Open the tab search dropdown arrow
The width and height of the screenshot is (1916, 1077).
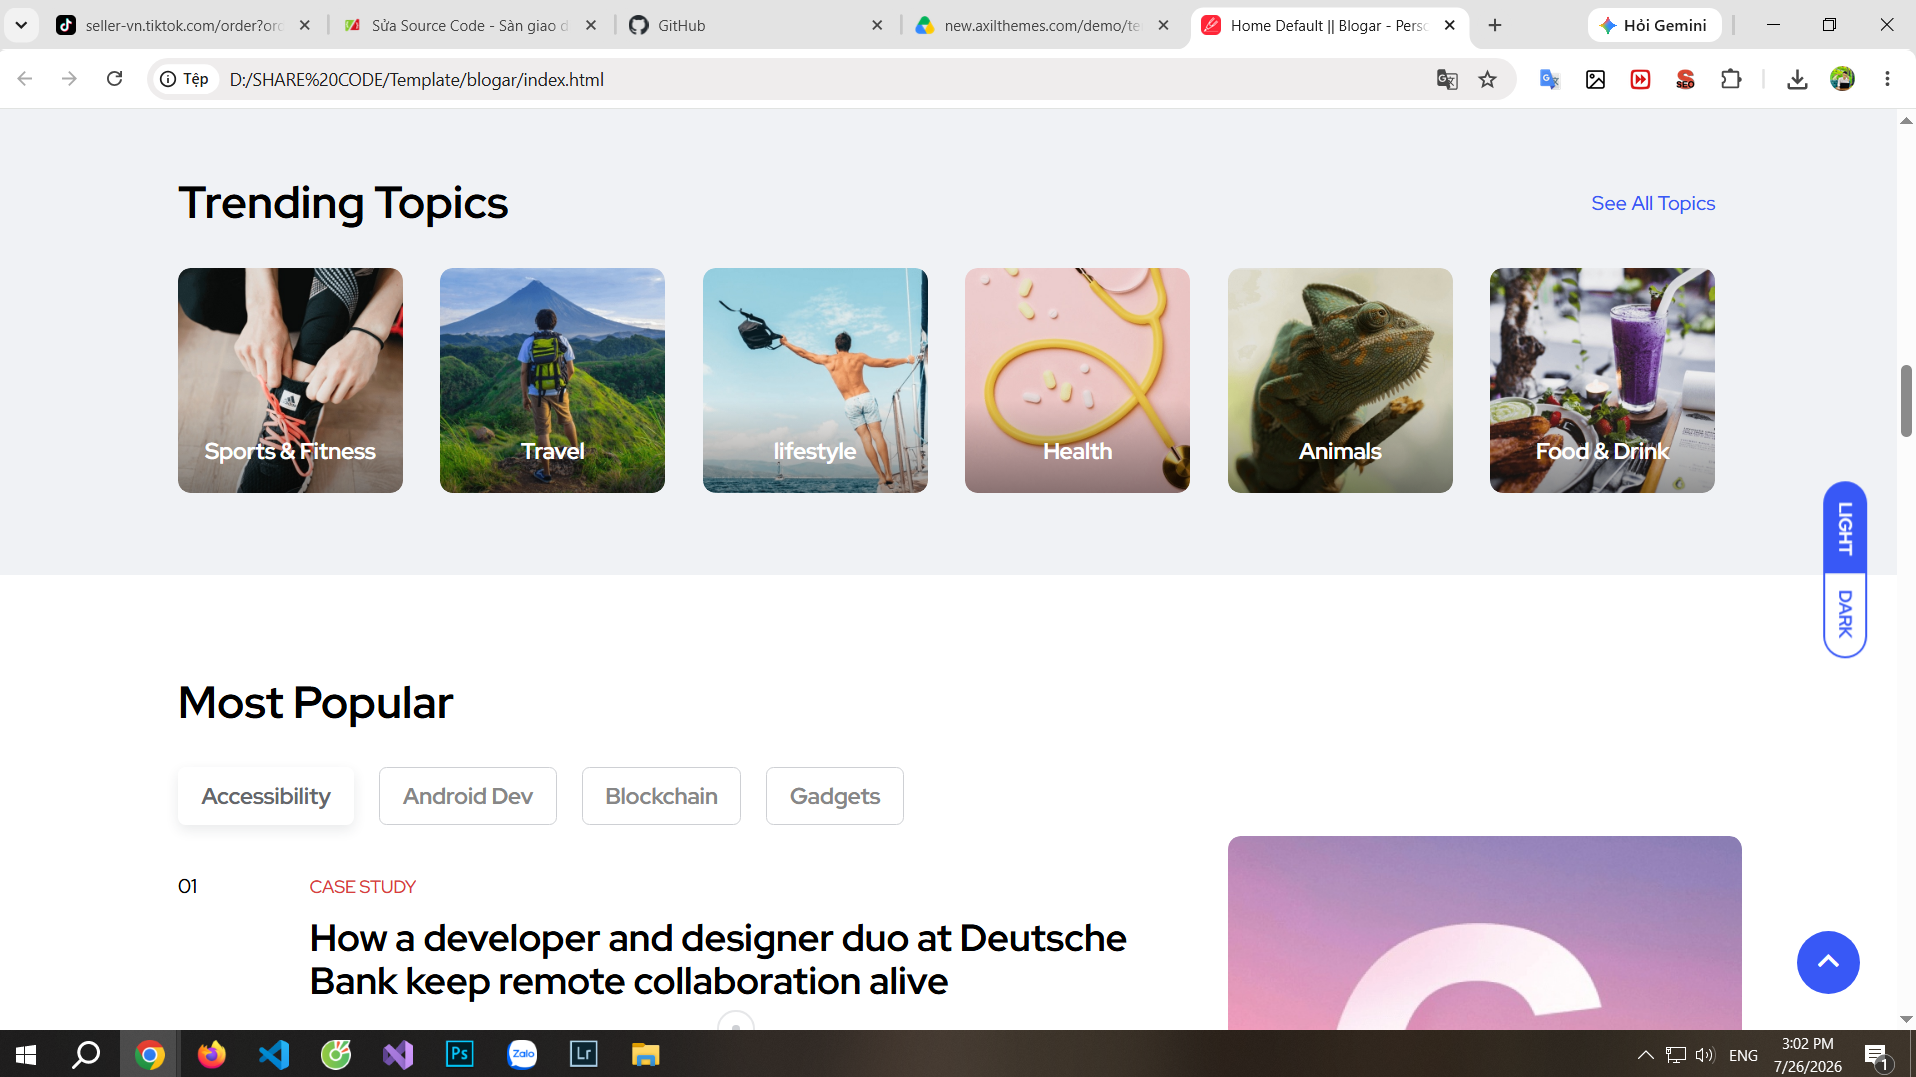21,25
